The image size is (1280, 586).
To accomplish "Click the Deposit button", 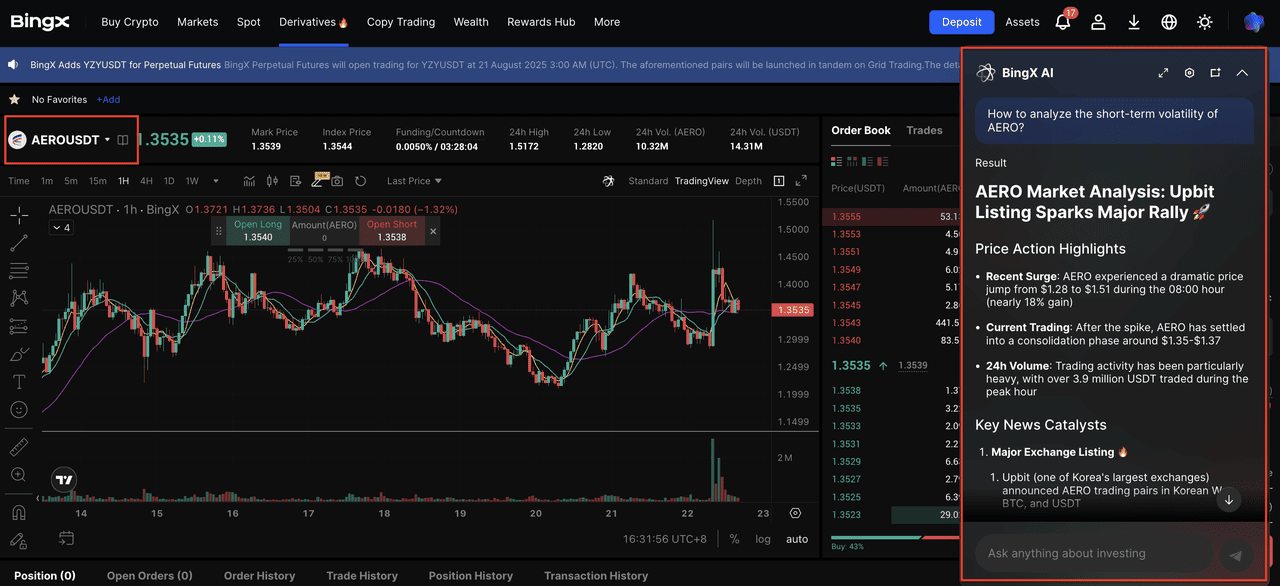I will [x=961, y=22].
